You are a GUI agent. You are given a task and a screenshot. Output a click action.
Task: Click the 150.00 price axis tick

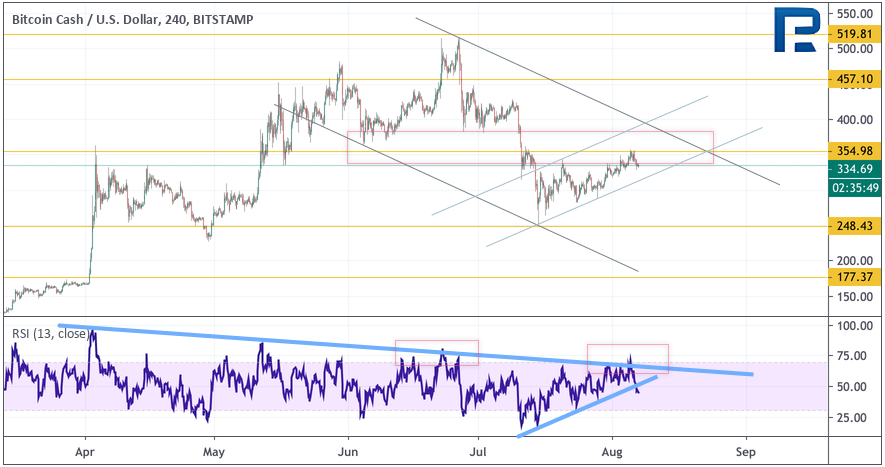coord(855,296)
